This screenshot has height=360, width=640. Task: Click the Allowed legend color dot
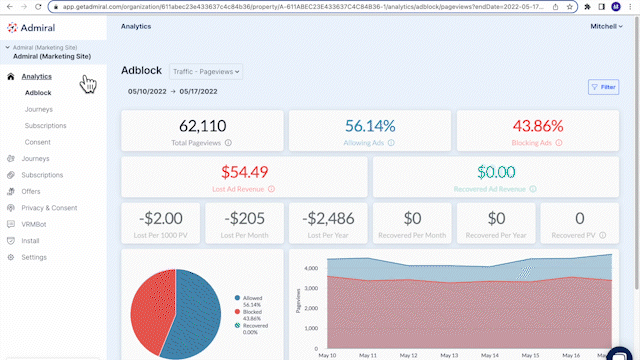(237, 298)
